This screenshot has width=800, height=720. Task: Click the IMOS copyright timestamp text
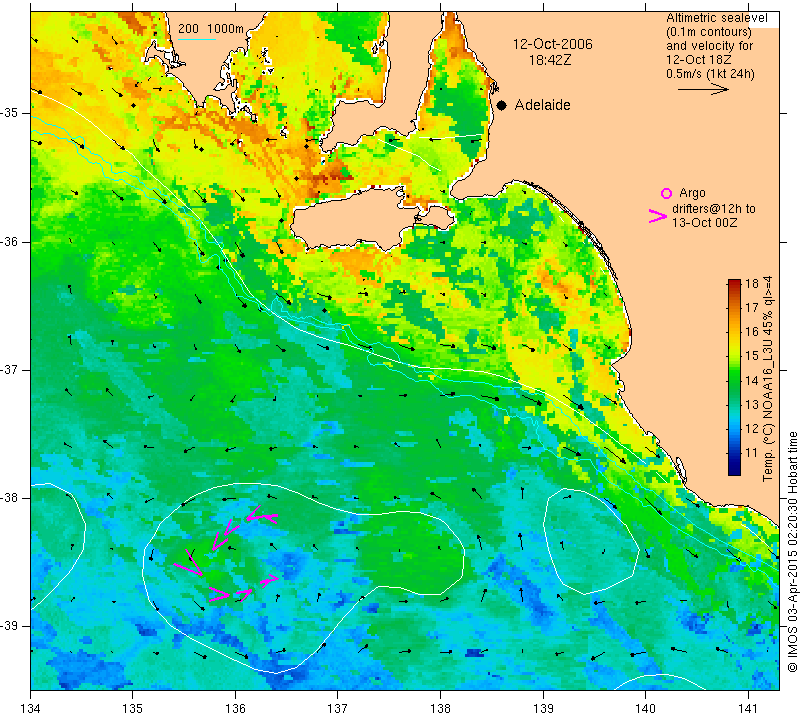point(792,552)
